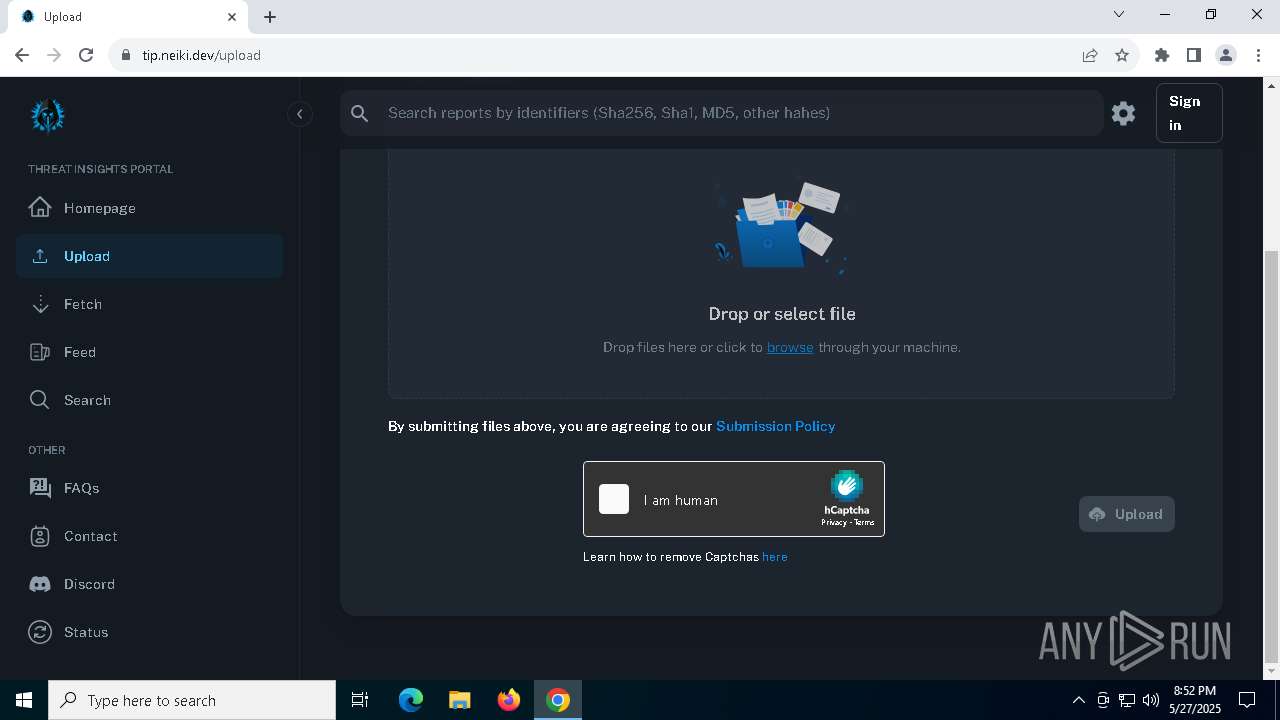Screen dimensions: 1280x720
Task: Open Chrome three-dot menu
Action: coord(1258,55)
